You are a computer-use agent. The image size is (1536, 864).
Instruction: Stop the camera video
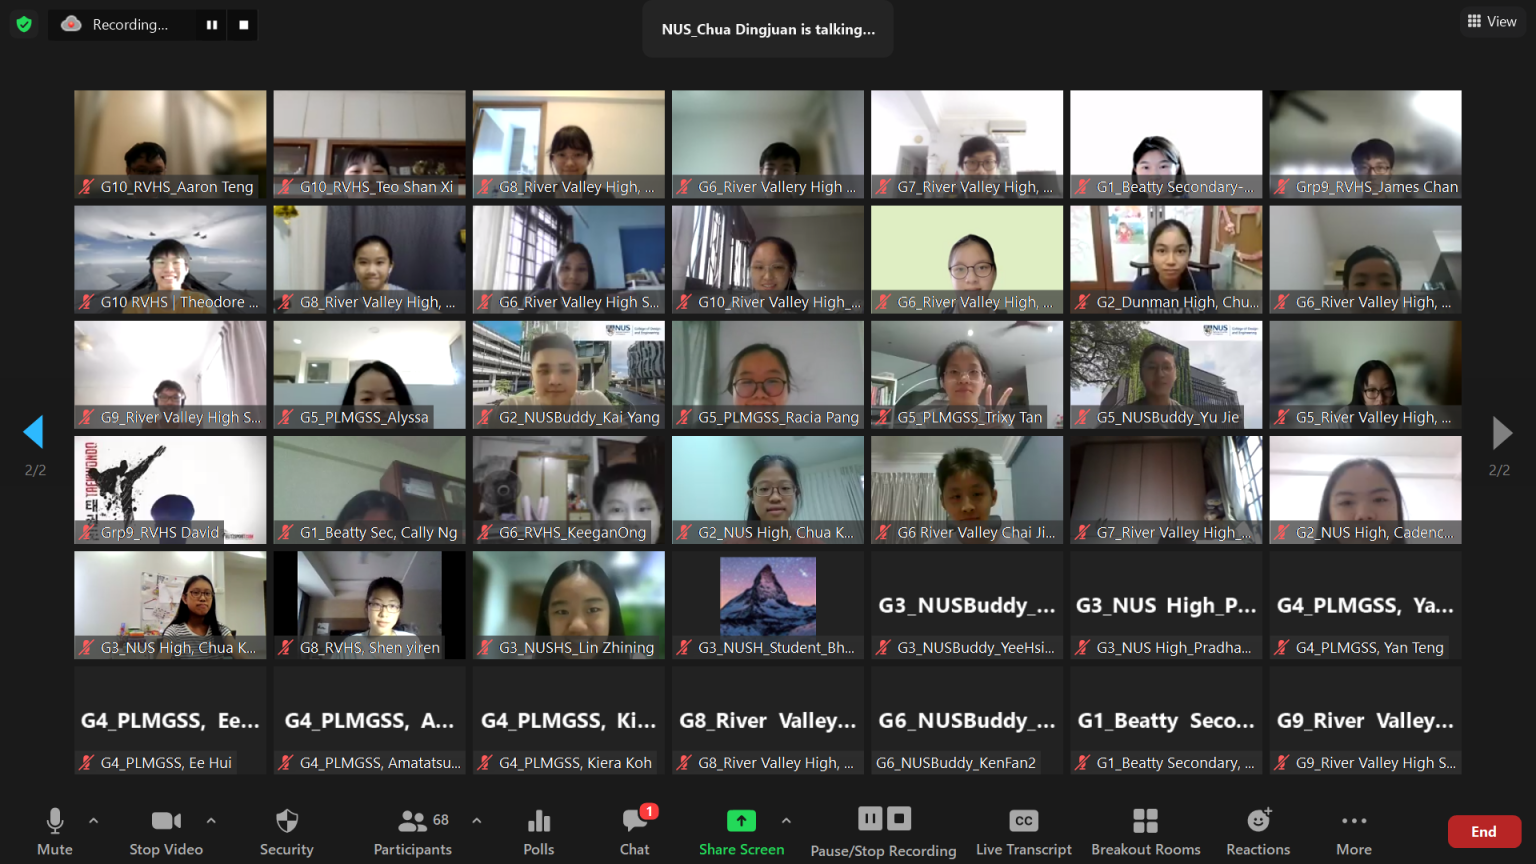[166, 831]
